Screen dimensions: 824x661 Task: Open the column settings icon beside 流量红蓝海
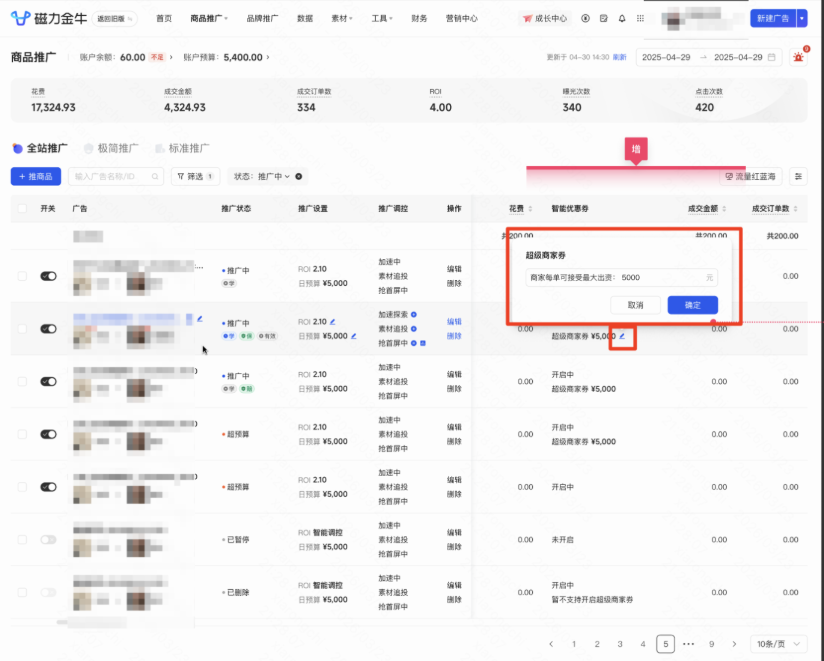coord(798,177)
